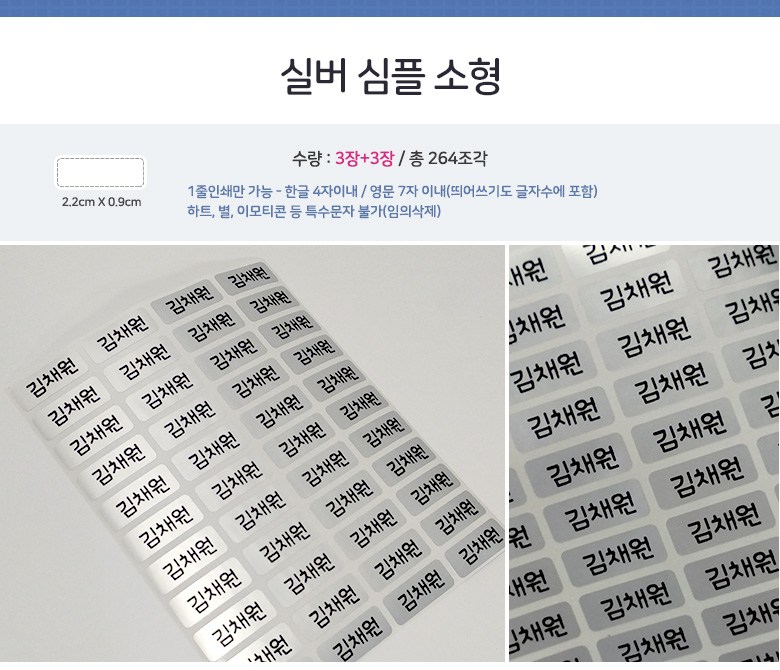The image size is (780, 670).
Task: Click the 영문 7자 이내 text segment
Action: (x=407, y=191)
